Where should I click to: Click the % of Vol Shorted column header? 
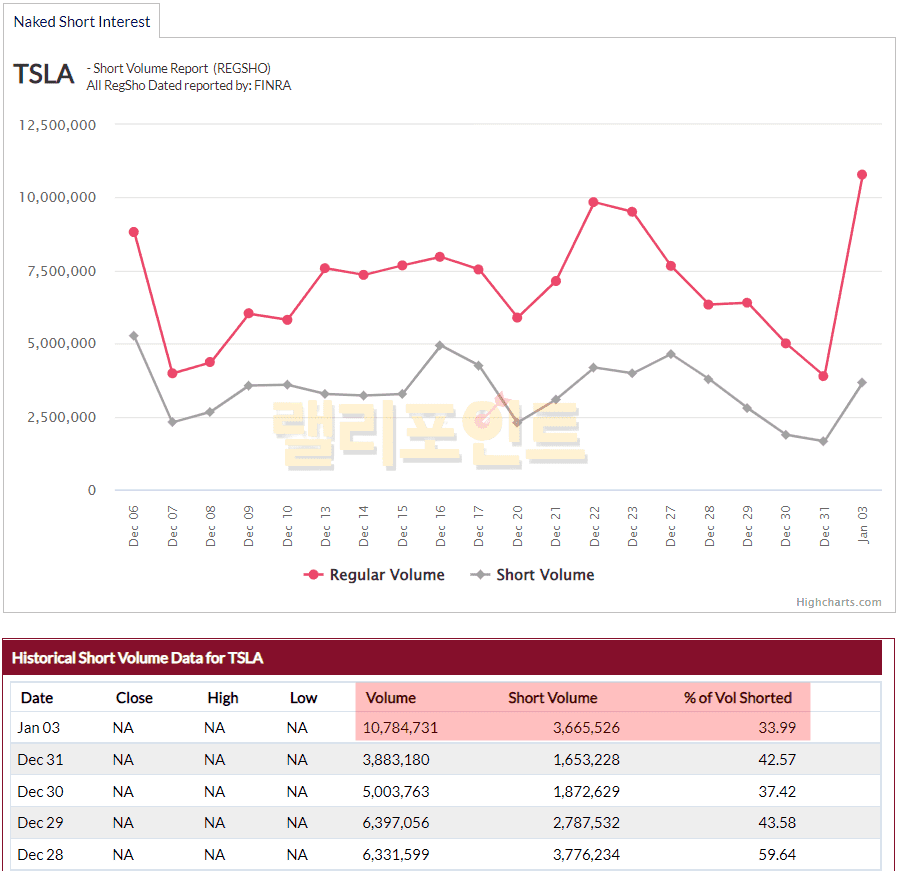(x=737, y=698)
